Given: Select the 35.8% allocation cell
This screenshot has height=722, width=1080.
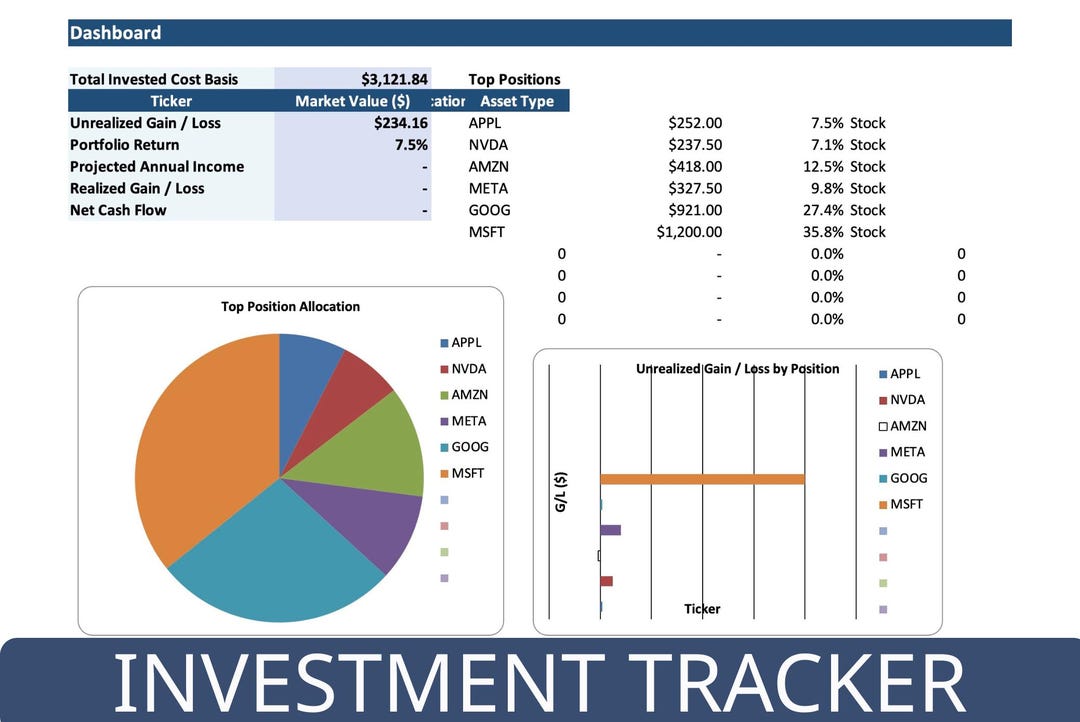Looking at the screenshot, I should tap(823, 232).
